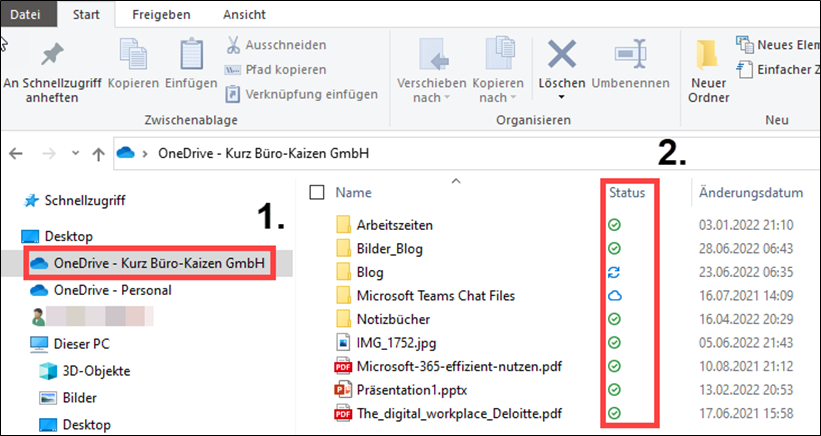
Task: Click the address bar path chevron
Action: click(x=145, y=154)
